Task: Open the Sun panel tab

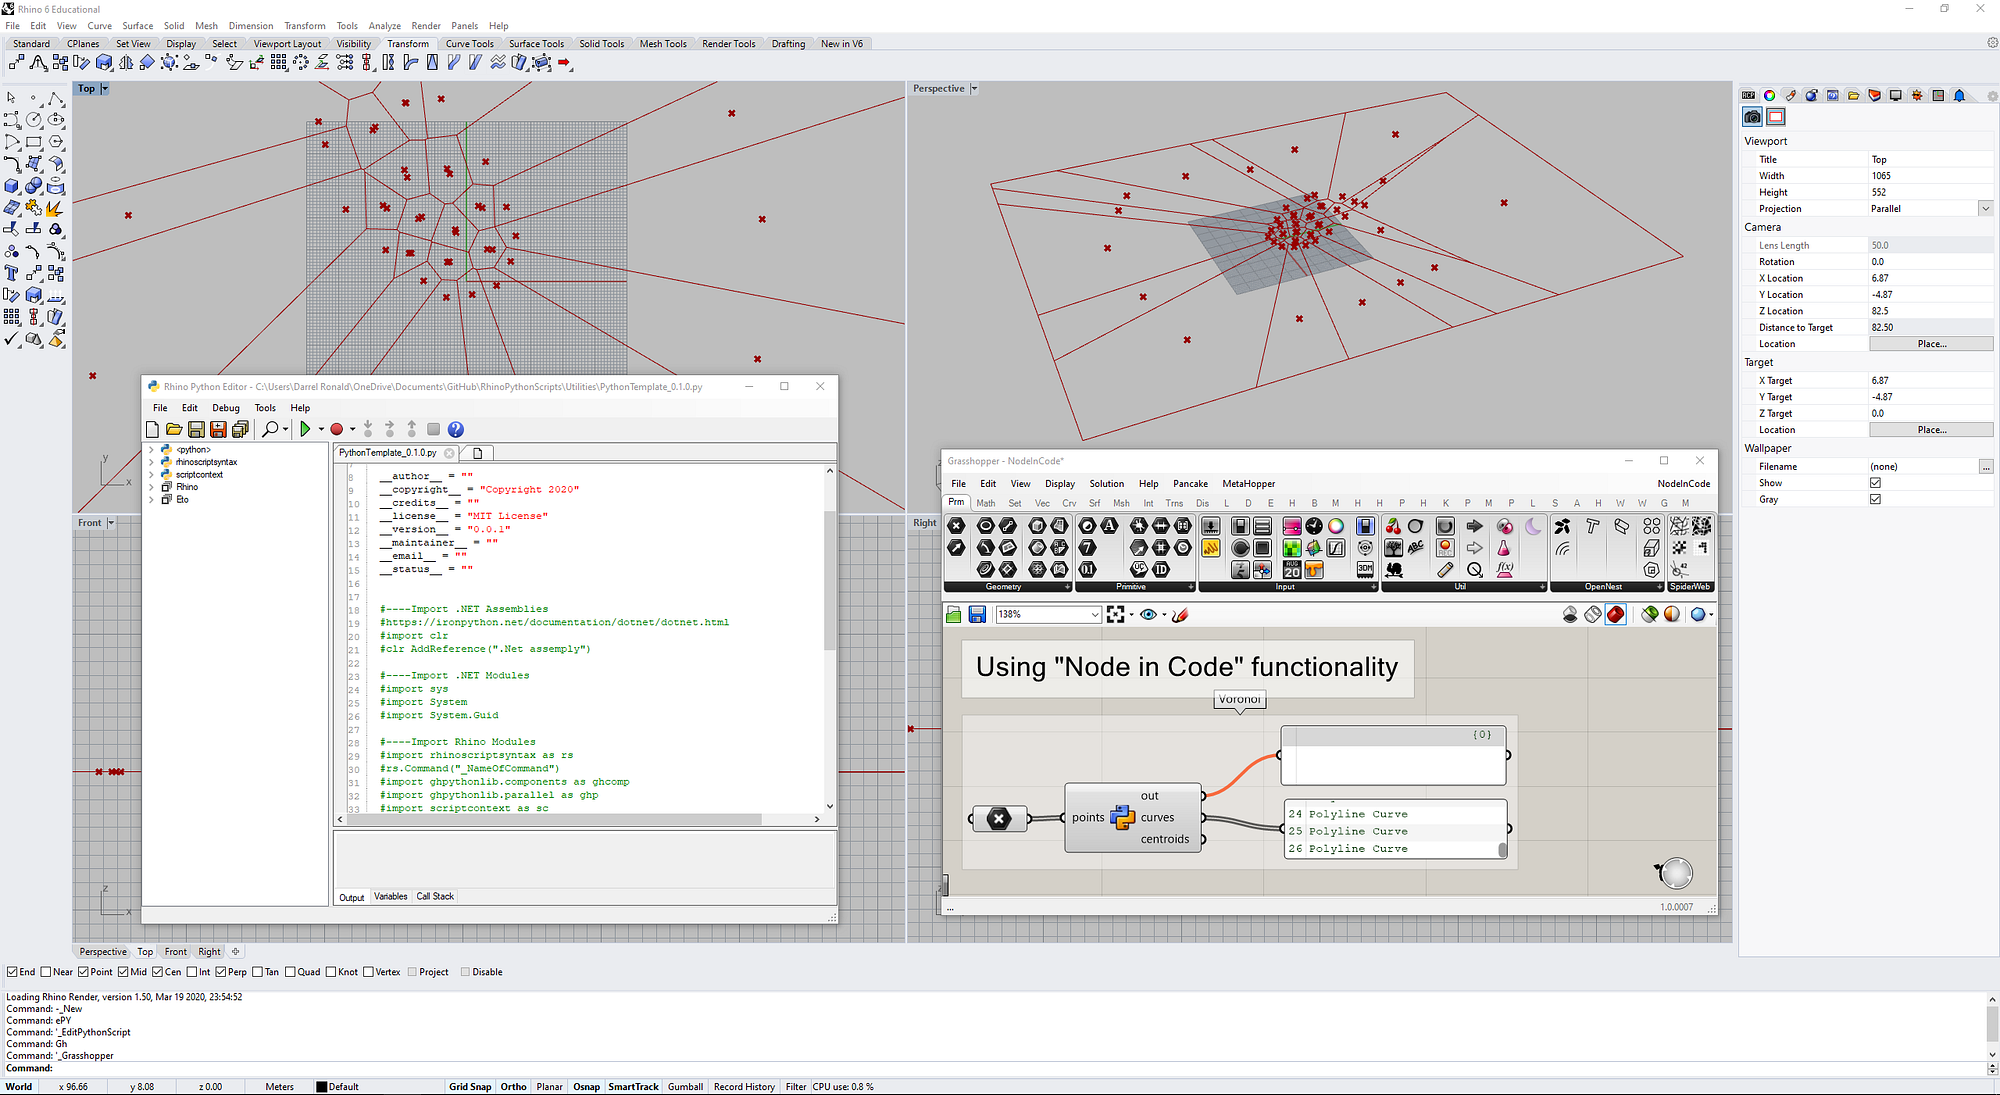Action: pos(1916,95)
